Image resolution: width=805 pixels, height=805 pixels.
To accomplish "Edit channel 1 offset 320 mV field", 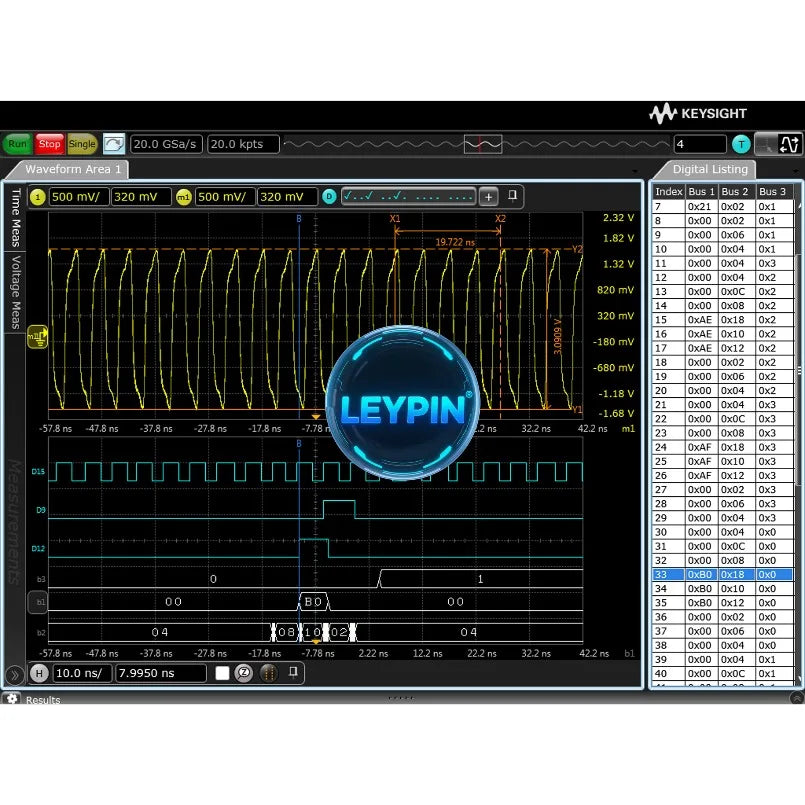I will [141, 197].
